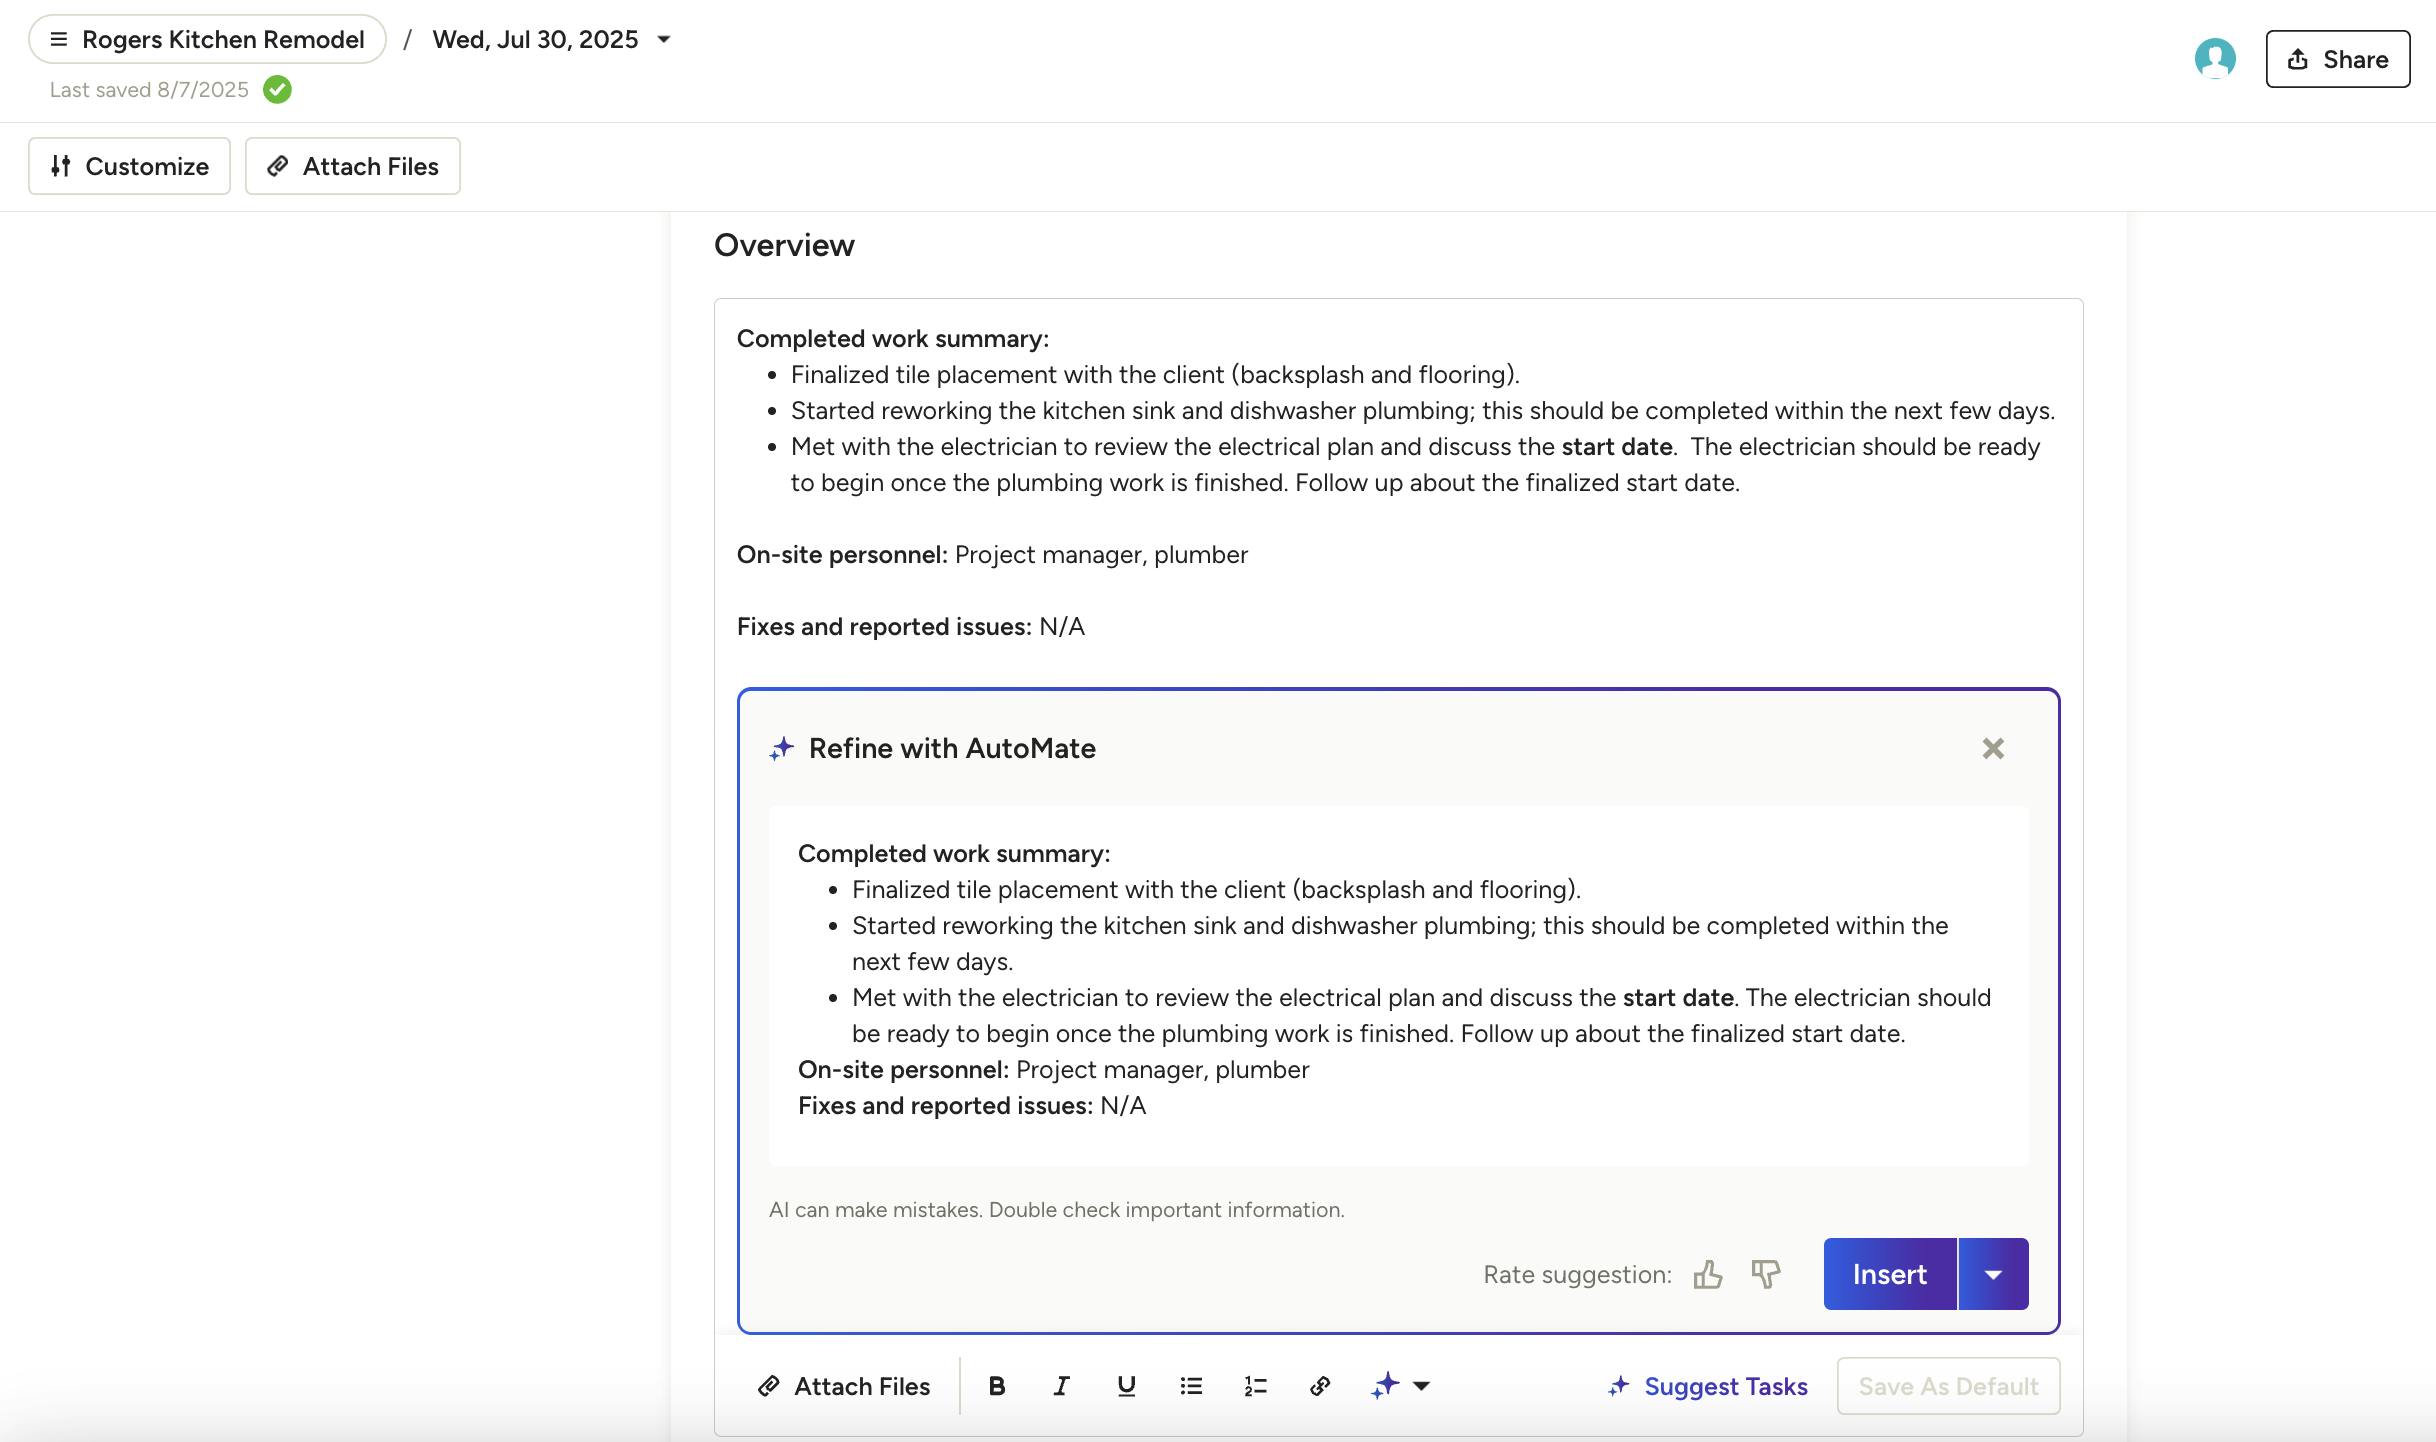Rate suggestion with thumbs up
The height and width of the screenshot is (1442, 2436).
tap(1707, 1274)
